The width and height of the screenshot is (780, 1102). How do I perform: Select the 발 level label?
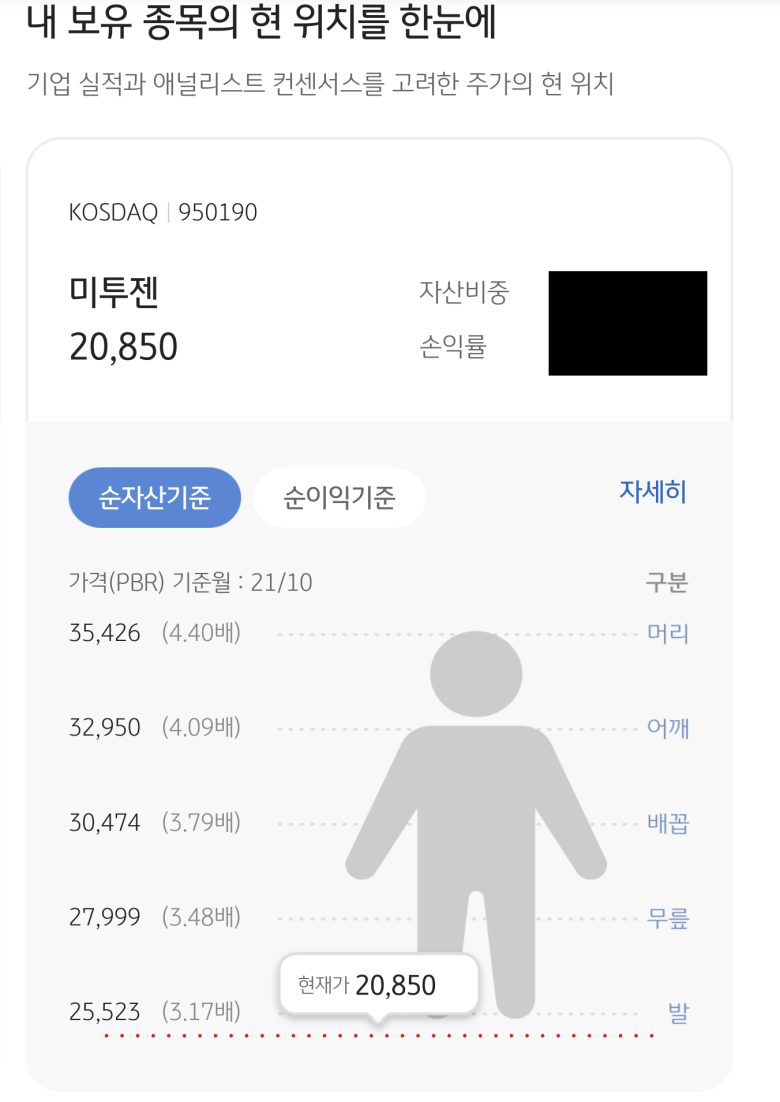(678, 1012)
